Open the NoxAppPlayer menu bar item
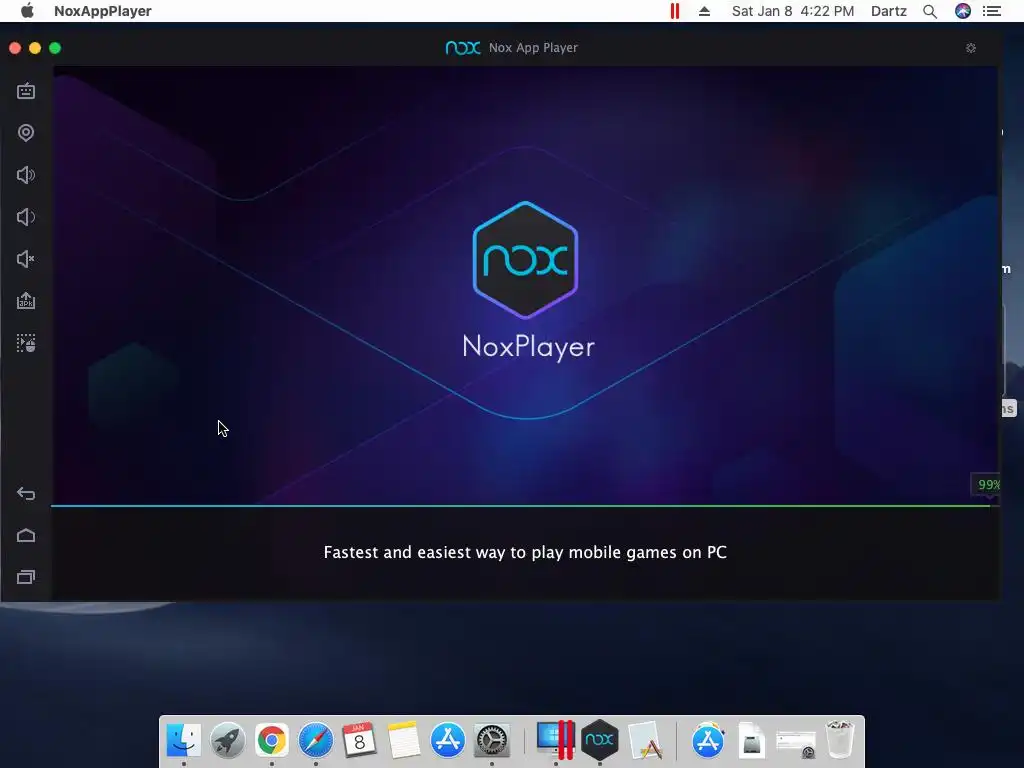 [103, 11]
